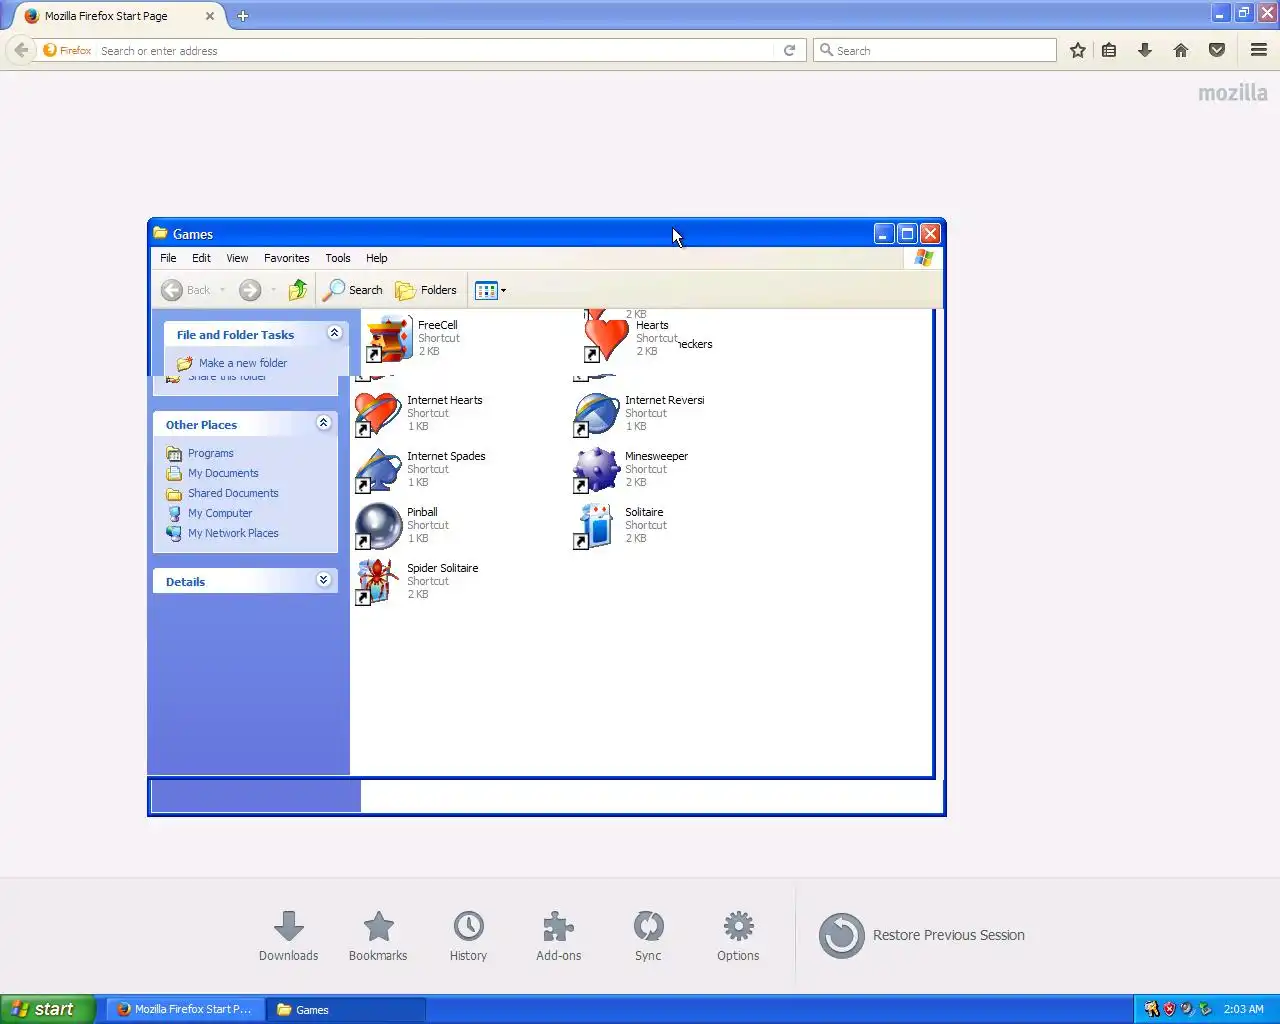Reload the current Firefox page
Screen dimensions: 1280x1024
(x=789, y=50)
